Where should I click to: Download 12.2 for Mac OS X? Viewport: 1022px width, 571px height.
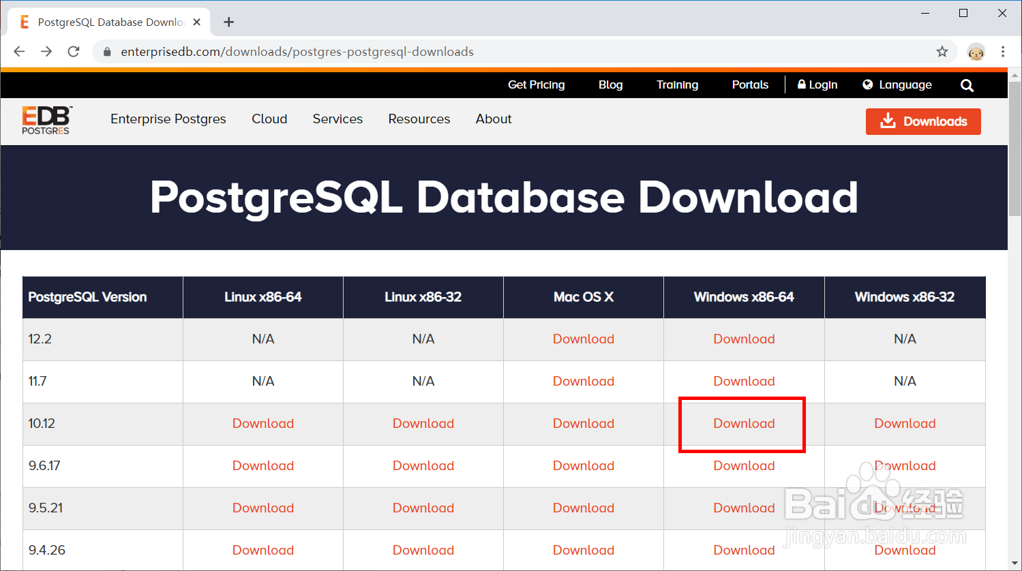coord(583,339)
